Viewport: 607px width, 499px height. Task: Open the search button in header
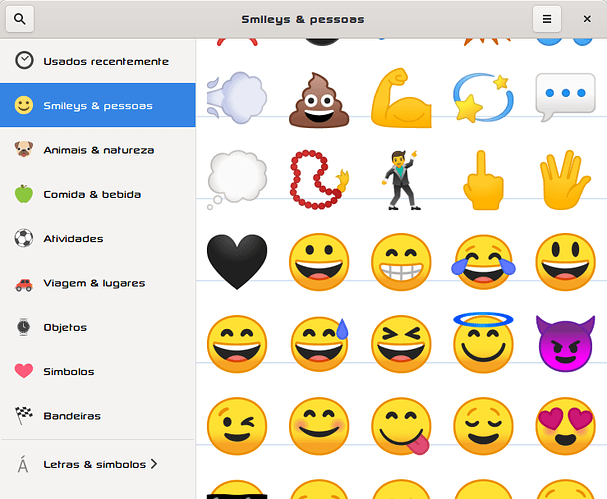[x=20, y=19]
